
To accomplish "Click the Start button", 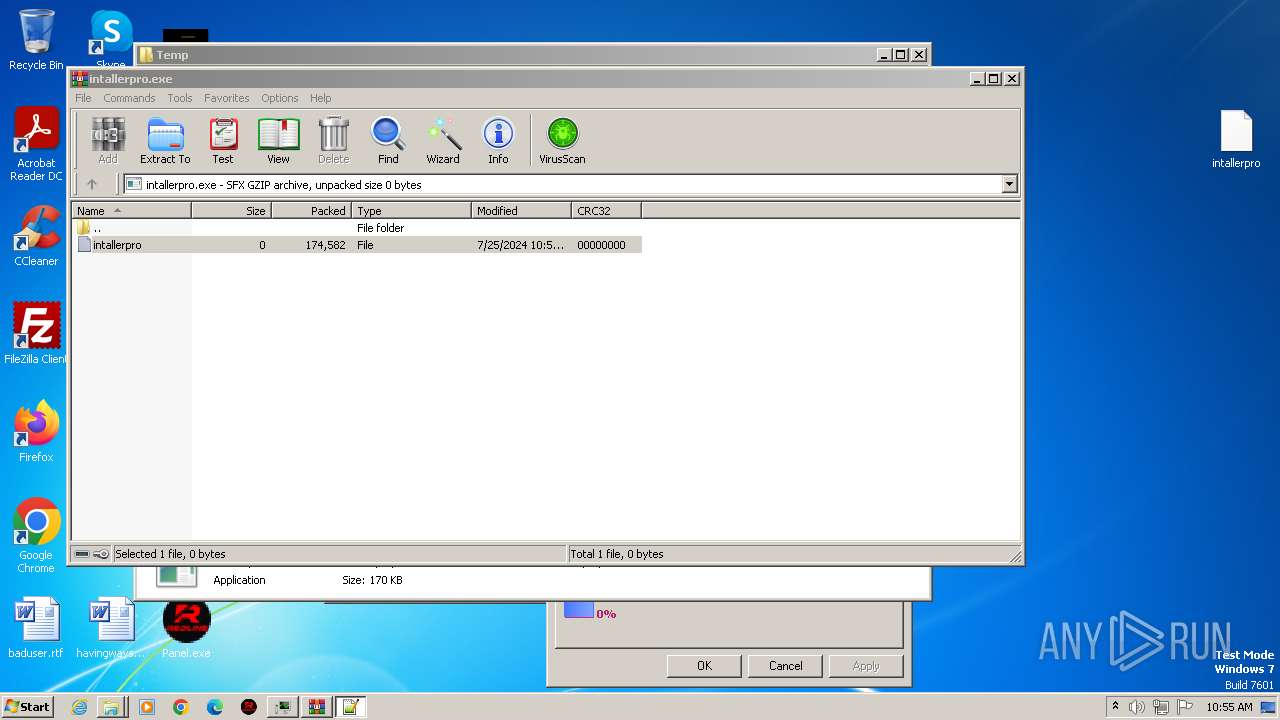I will pyautogui.click(x=28, y=707).
